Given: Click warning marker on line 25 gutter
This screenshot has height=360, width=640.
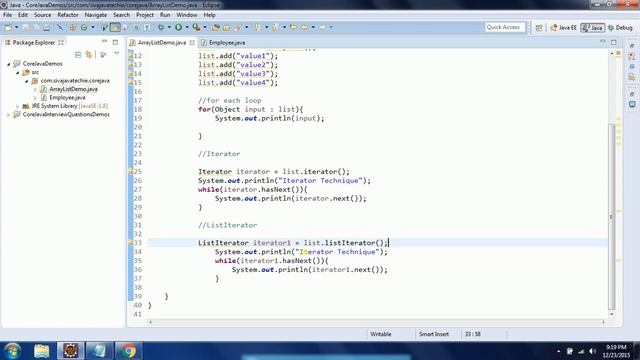Looking at the screenshot, I should point(131,171).
